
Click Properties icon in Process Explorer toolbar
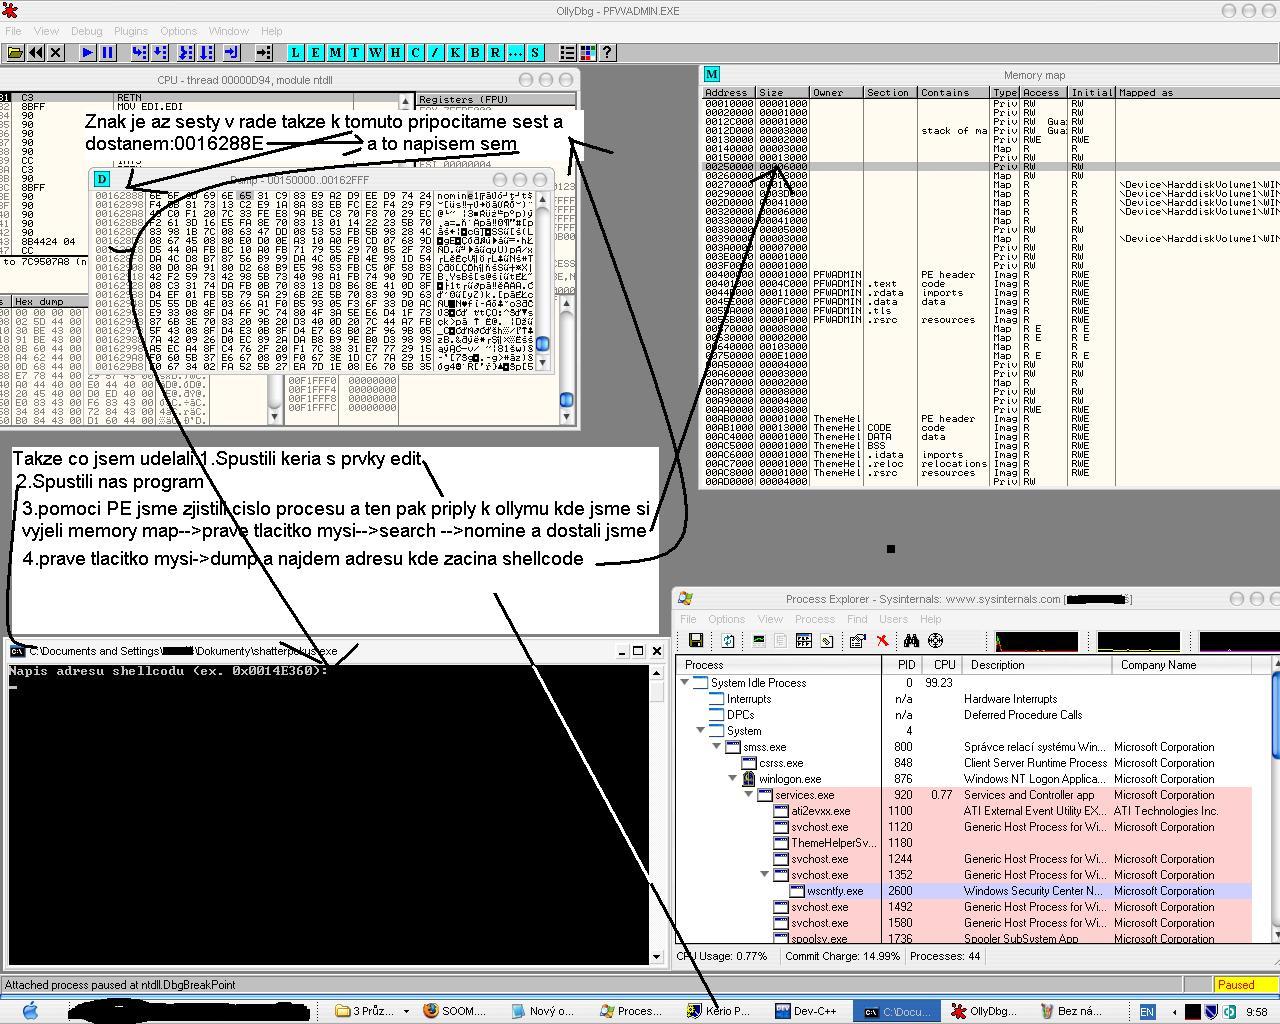[x=856, y=640]
